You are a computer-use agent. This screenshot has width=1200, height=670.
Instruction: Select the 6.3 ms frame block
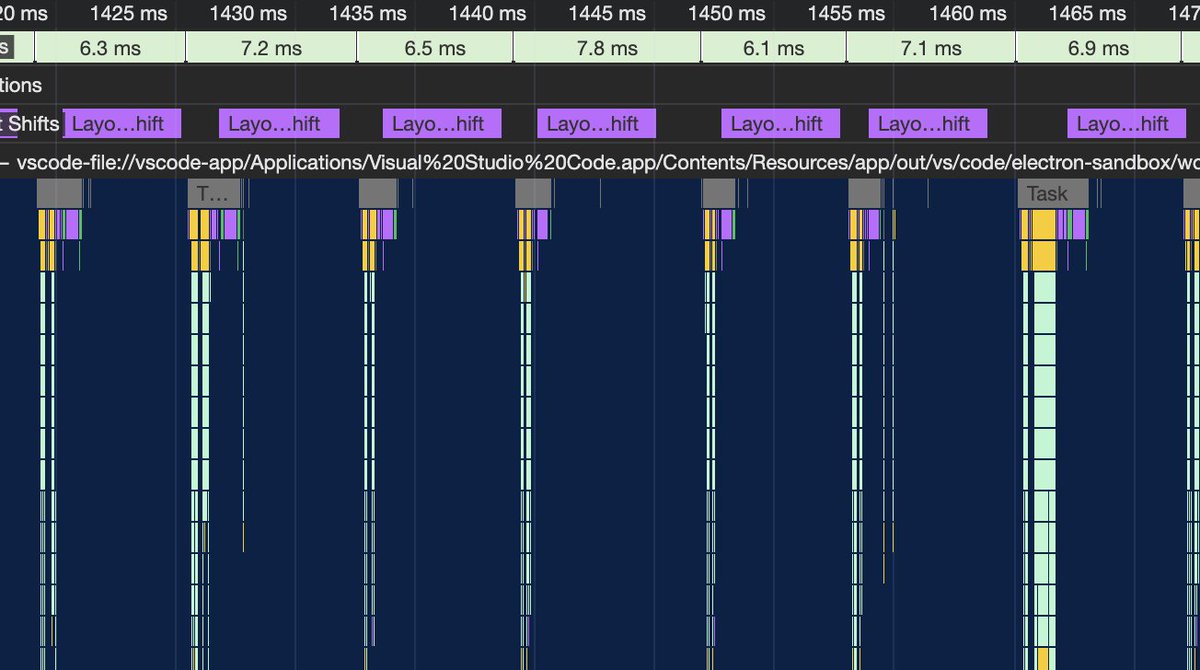[110, 48]
